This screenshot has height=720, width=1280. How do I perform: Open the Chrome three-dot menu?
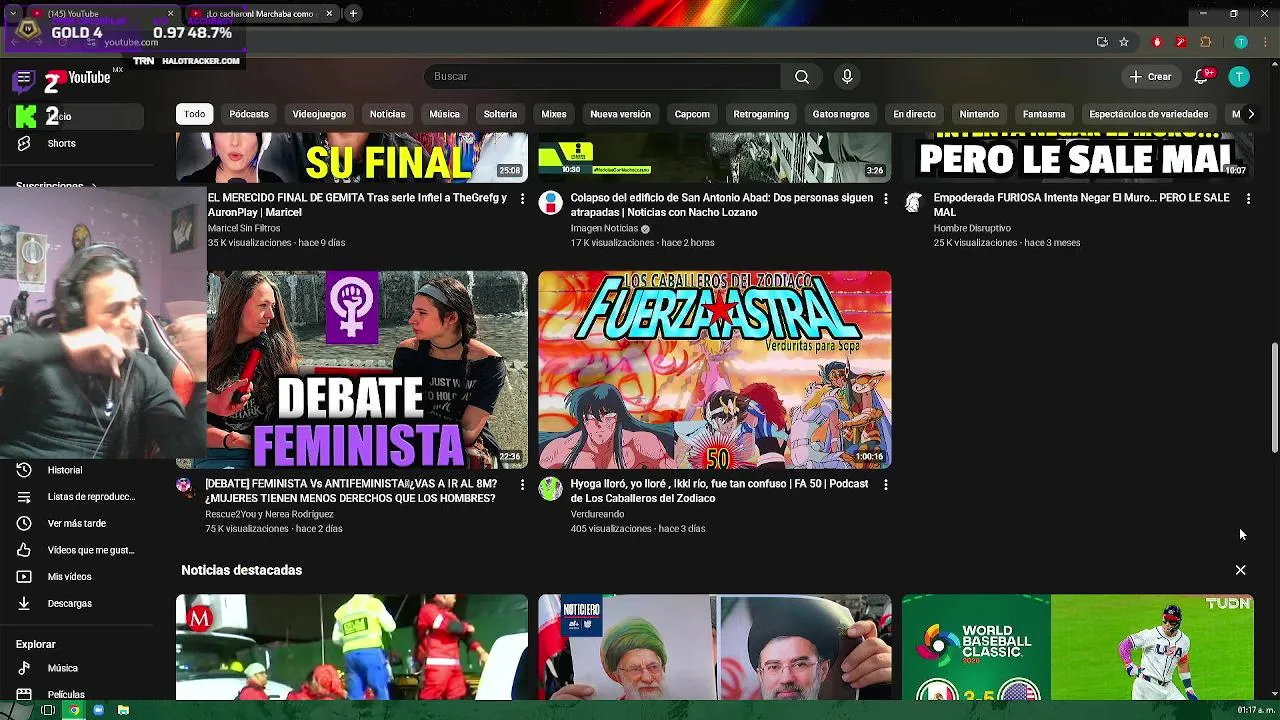pos(1263,42)
